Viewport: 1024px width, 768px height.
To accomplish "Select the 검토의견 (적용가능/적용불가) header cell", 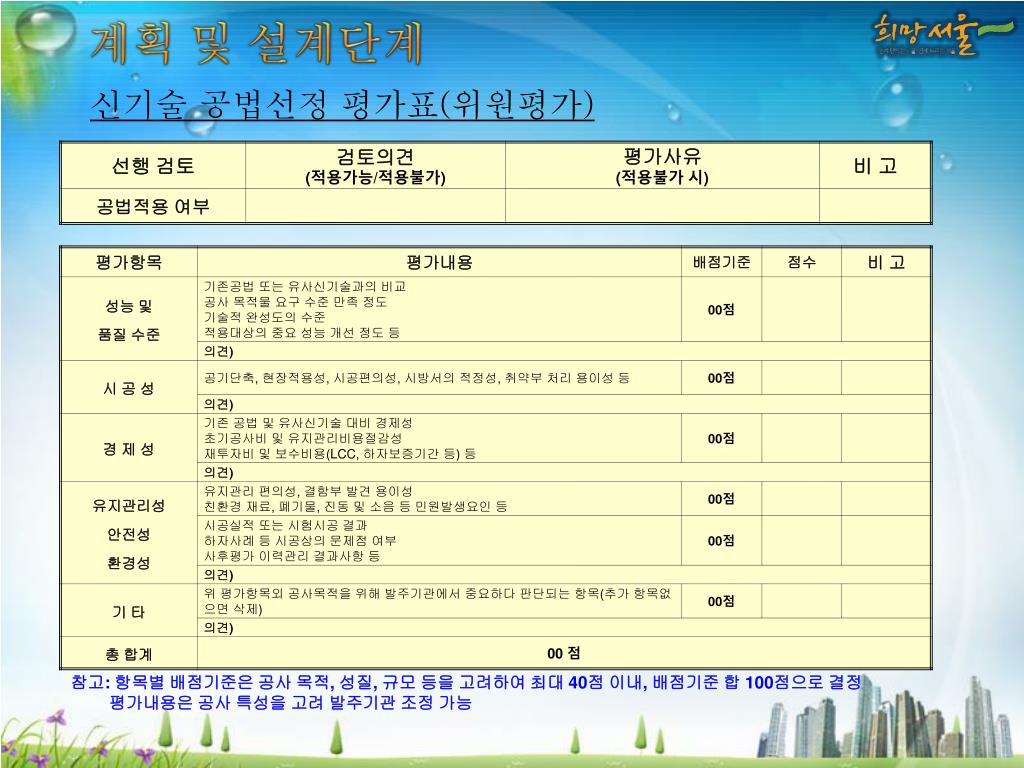I will [x=375, y=166].
